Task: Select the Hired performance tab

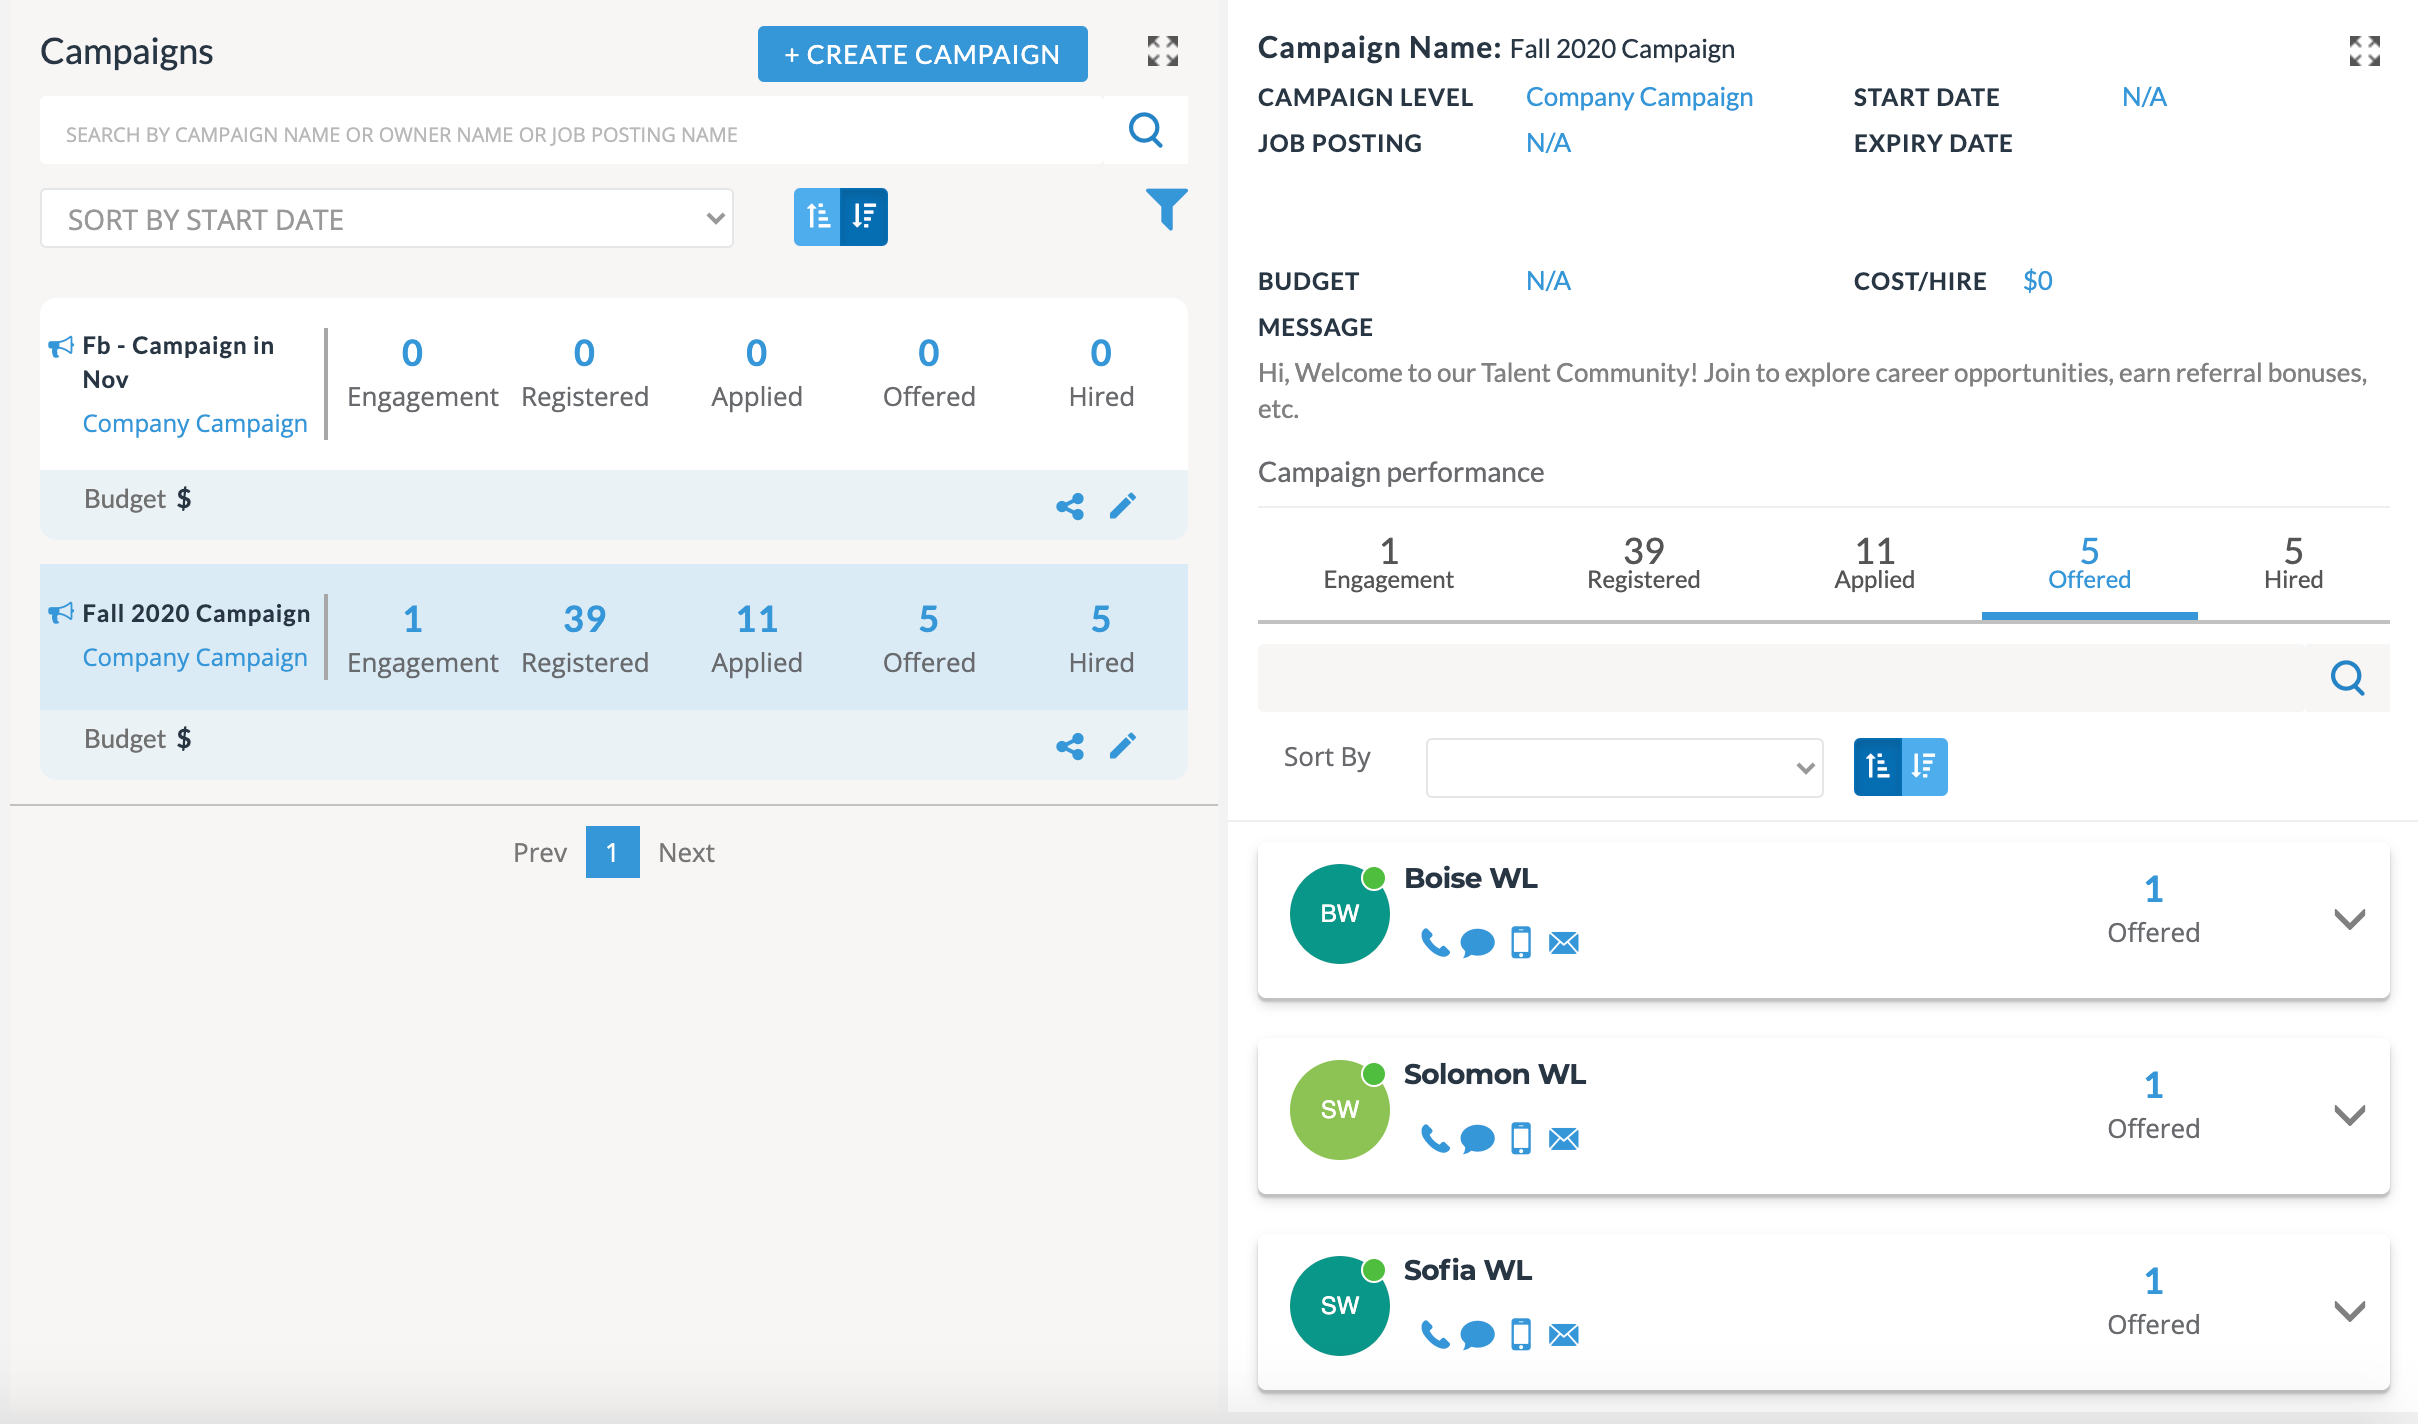Action: pos(2292,563)
